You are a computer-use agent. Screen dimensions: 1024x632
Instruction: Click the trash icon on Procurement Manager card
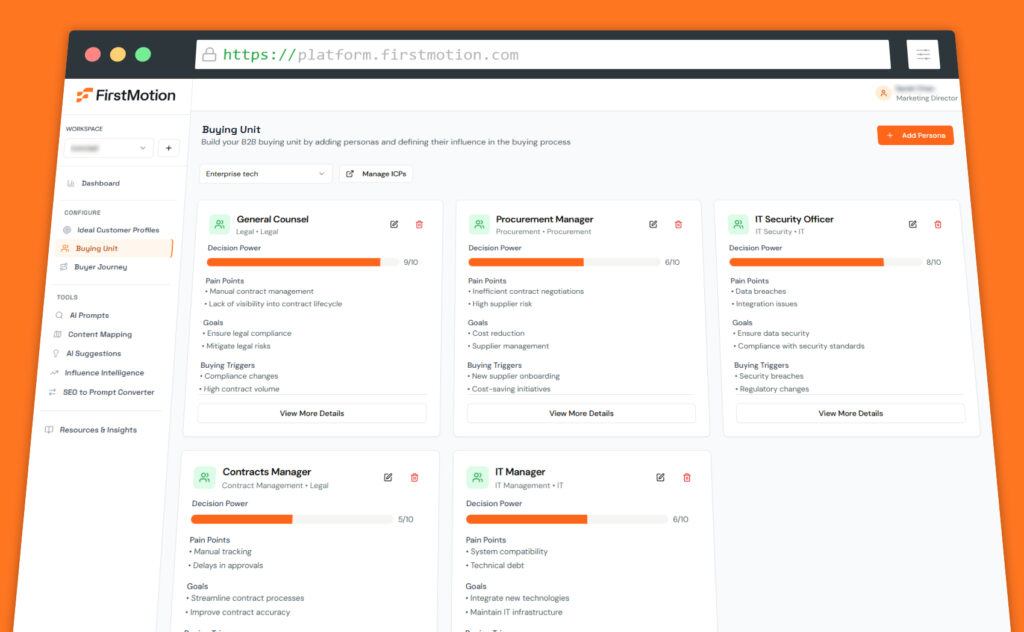click(678, 224)
